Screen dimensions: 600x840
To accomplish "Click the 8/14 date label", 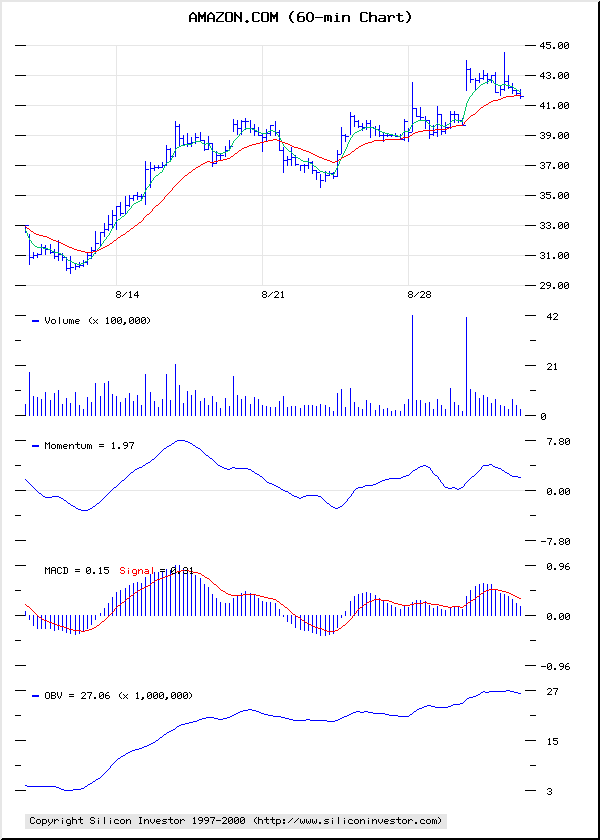I will click(x=127, y=295).
